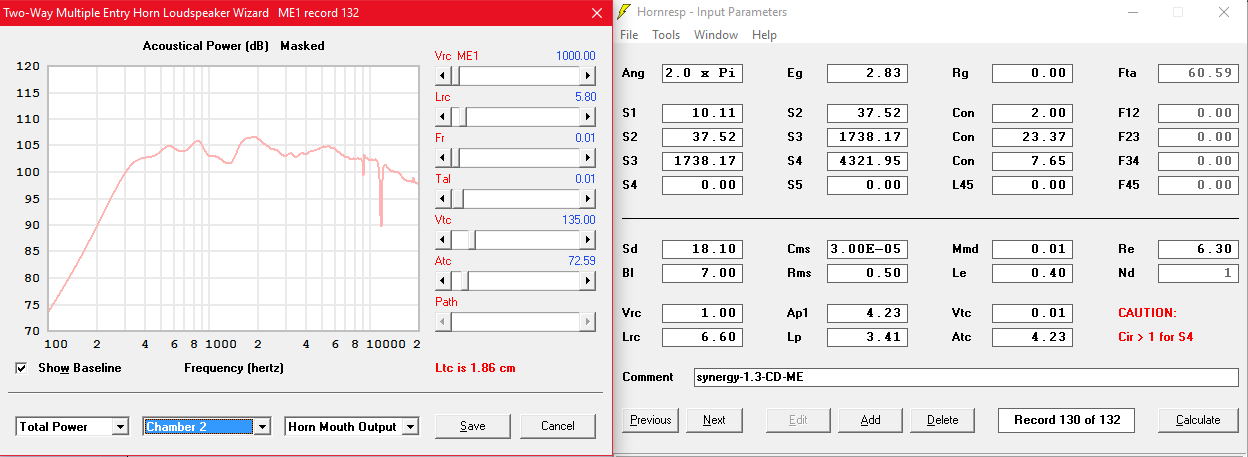
Task: Click the Next record button
Action: click(x=714, y=420)
